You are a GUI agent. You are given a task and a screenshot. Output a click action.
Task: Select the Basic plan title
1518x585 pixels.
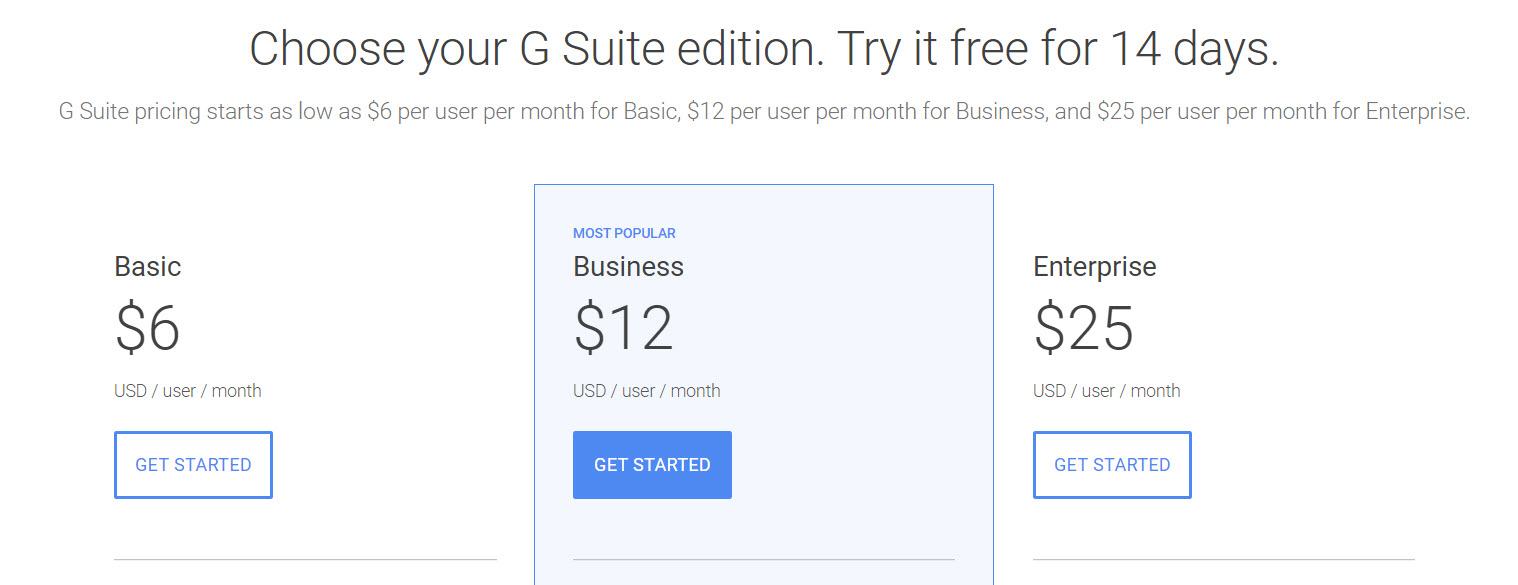148,267
